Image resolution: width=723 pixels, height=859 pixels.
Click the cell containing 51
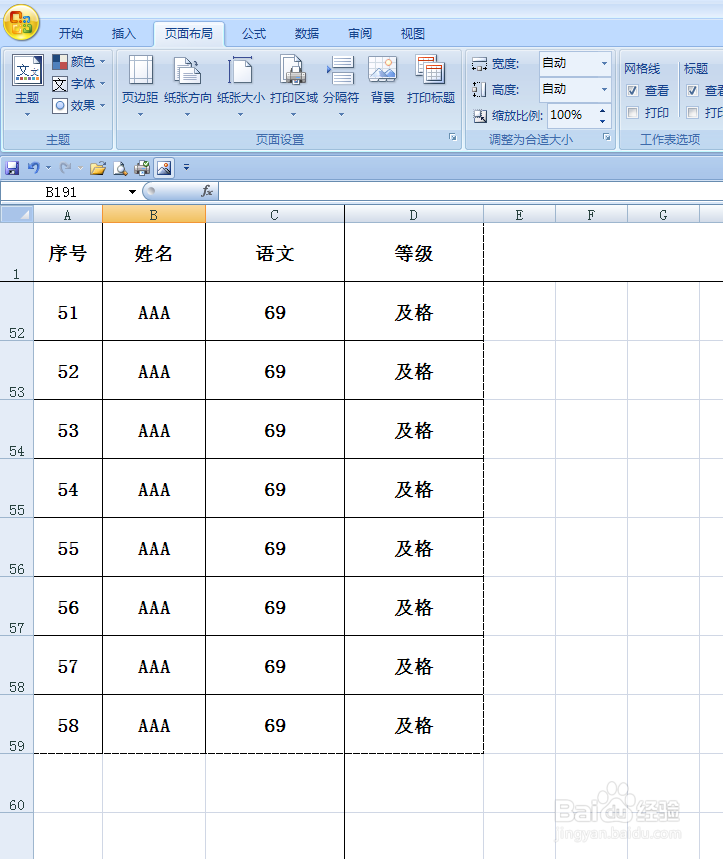point(68,312)
